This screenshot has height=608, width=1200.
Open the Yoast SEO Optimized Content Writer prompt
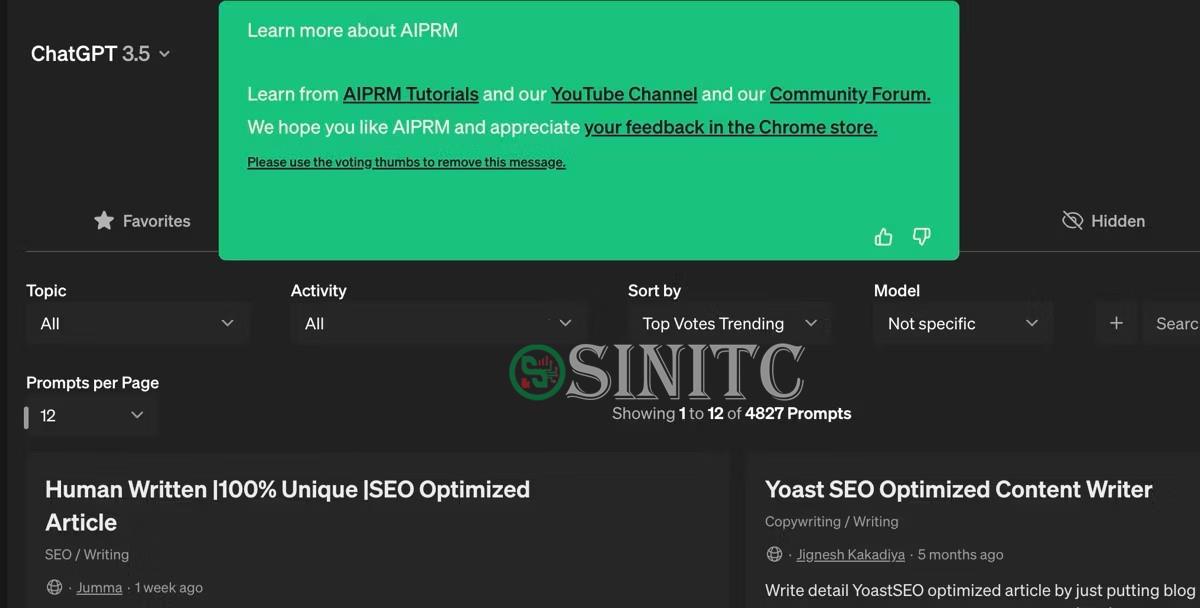click(959, 489)
